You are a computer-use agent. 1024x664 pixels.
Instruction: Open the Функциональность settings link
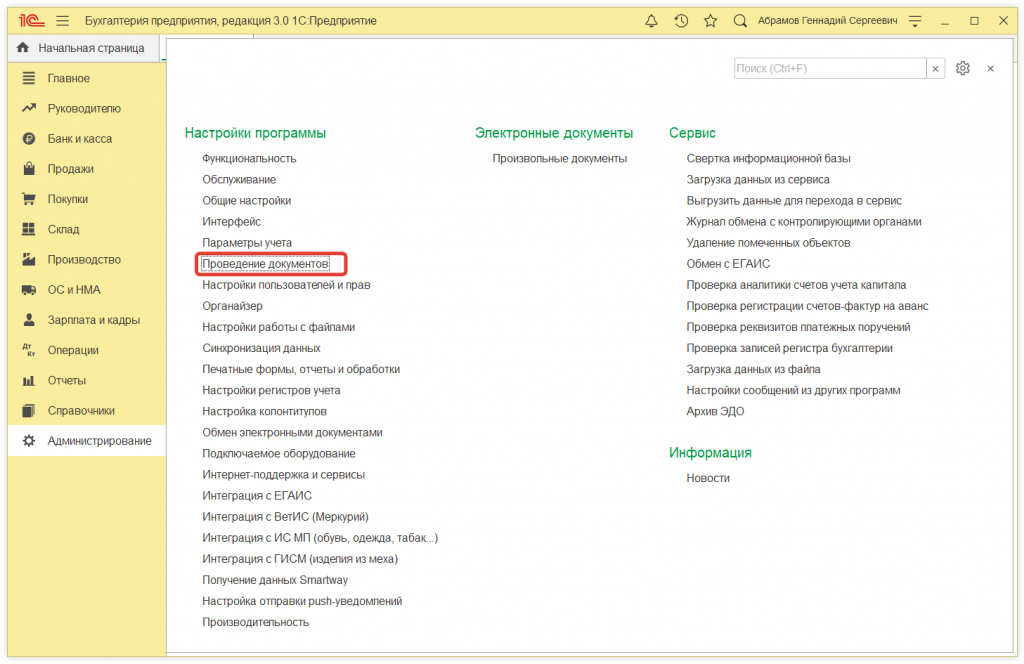point(250,157)
